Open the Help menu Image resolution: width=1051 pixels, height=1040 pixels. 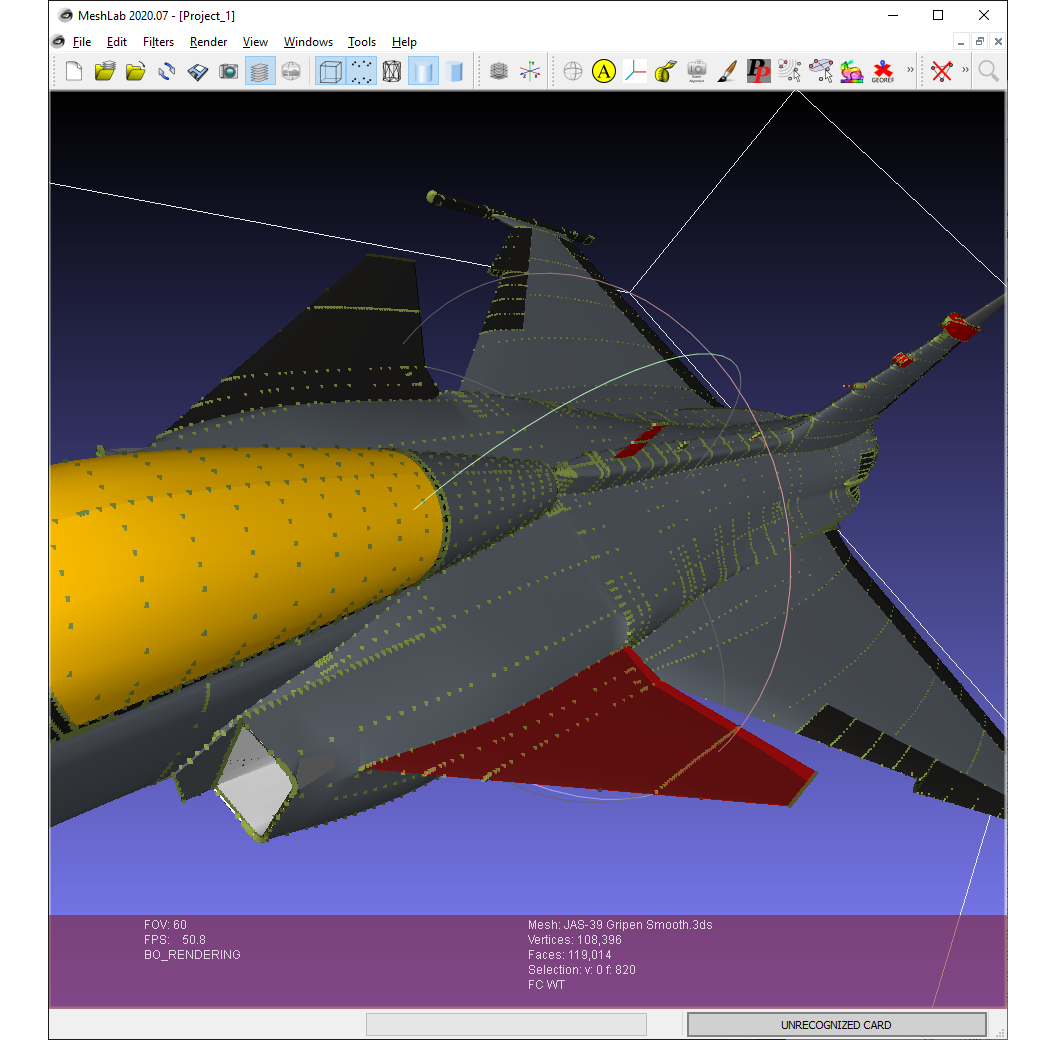pos(404,42)
